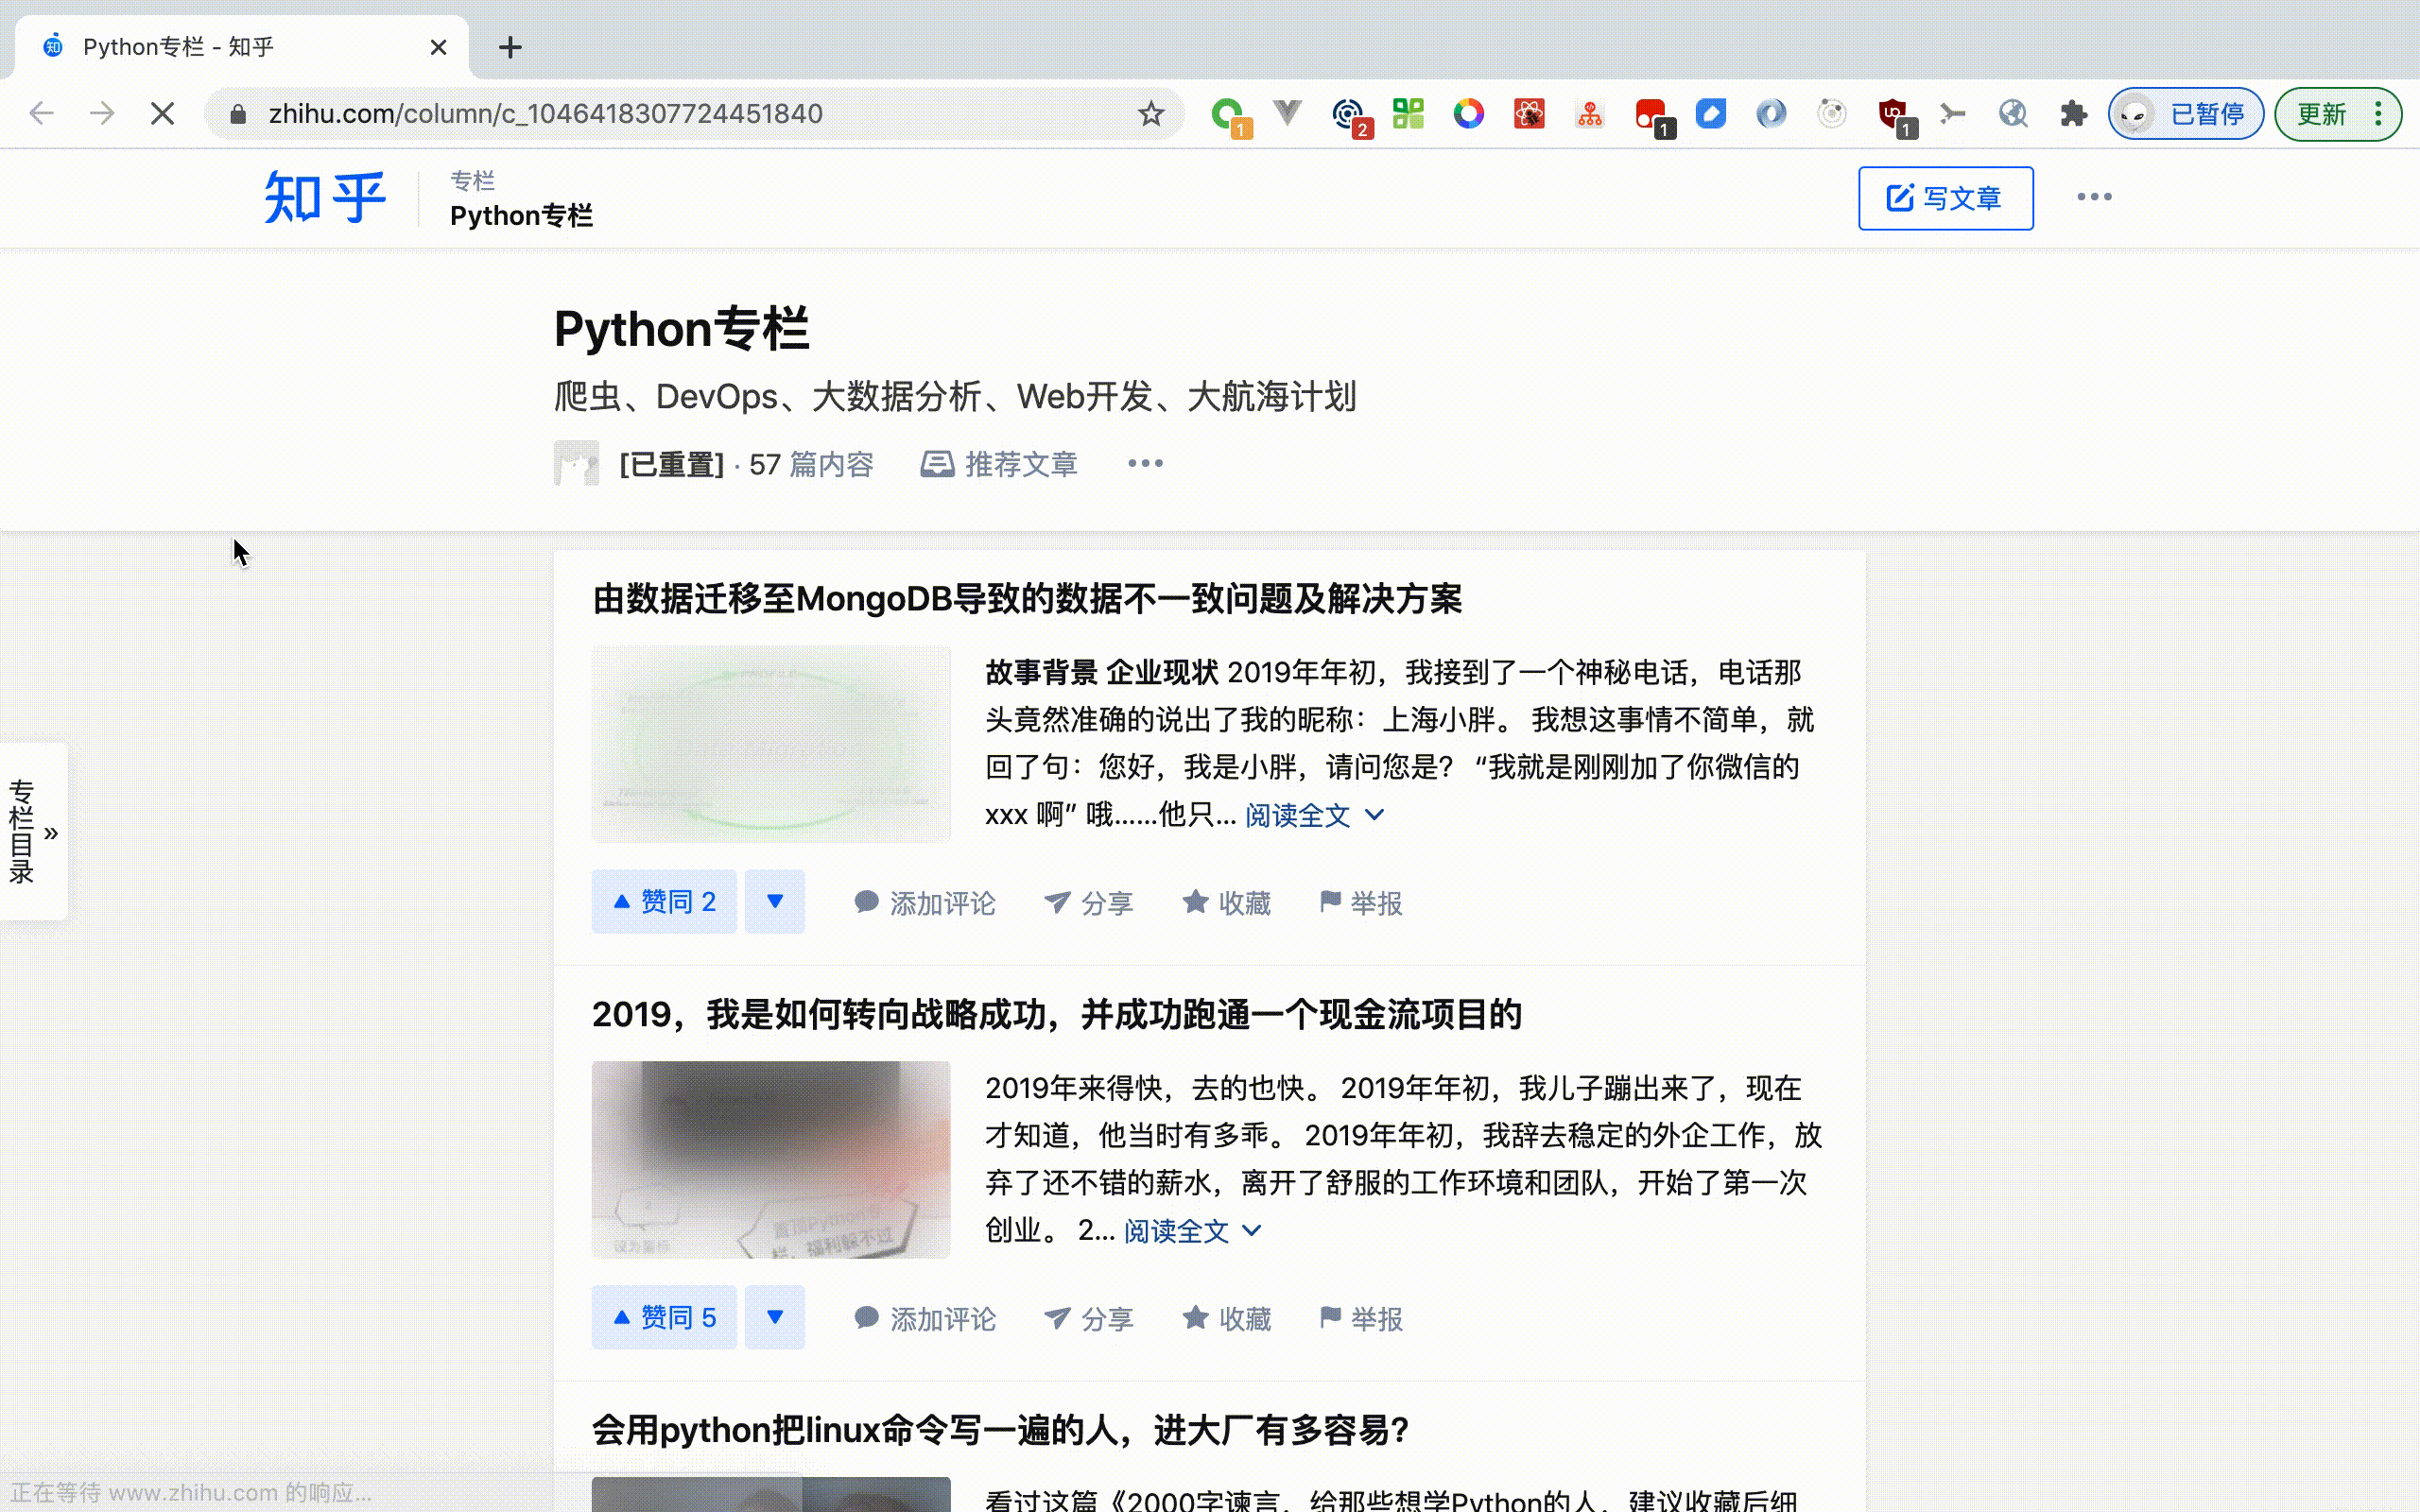Viewport: 2420px width, 1512px height.
Task: Click the target extension with red badge 2
Action: coord(1350,115)
